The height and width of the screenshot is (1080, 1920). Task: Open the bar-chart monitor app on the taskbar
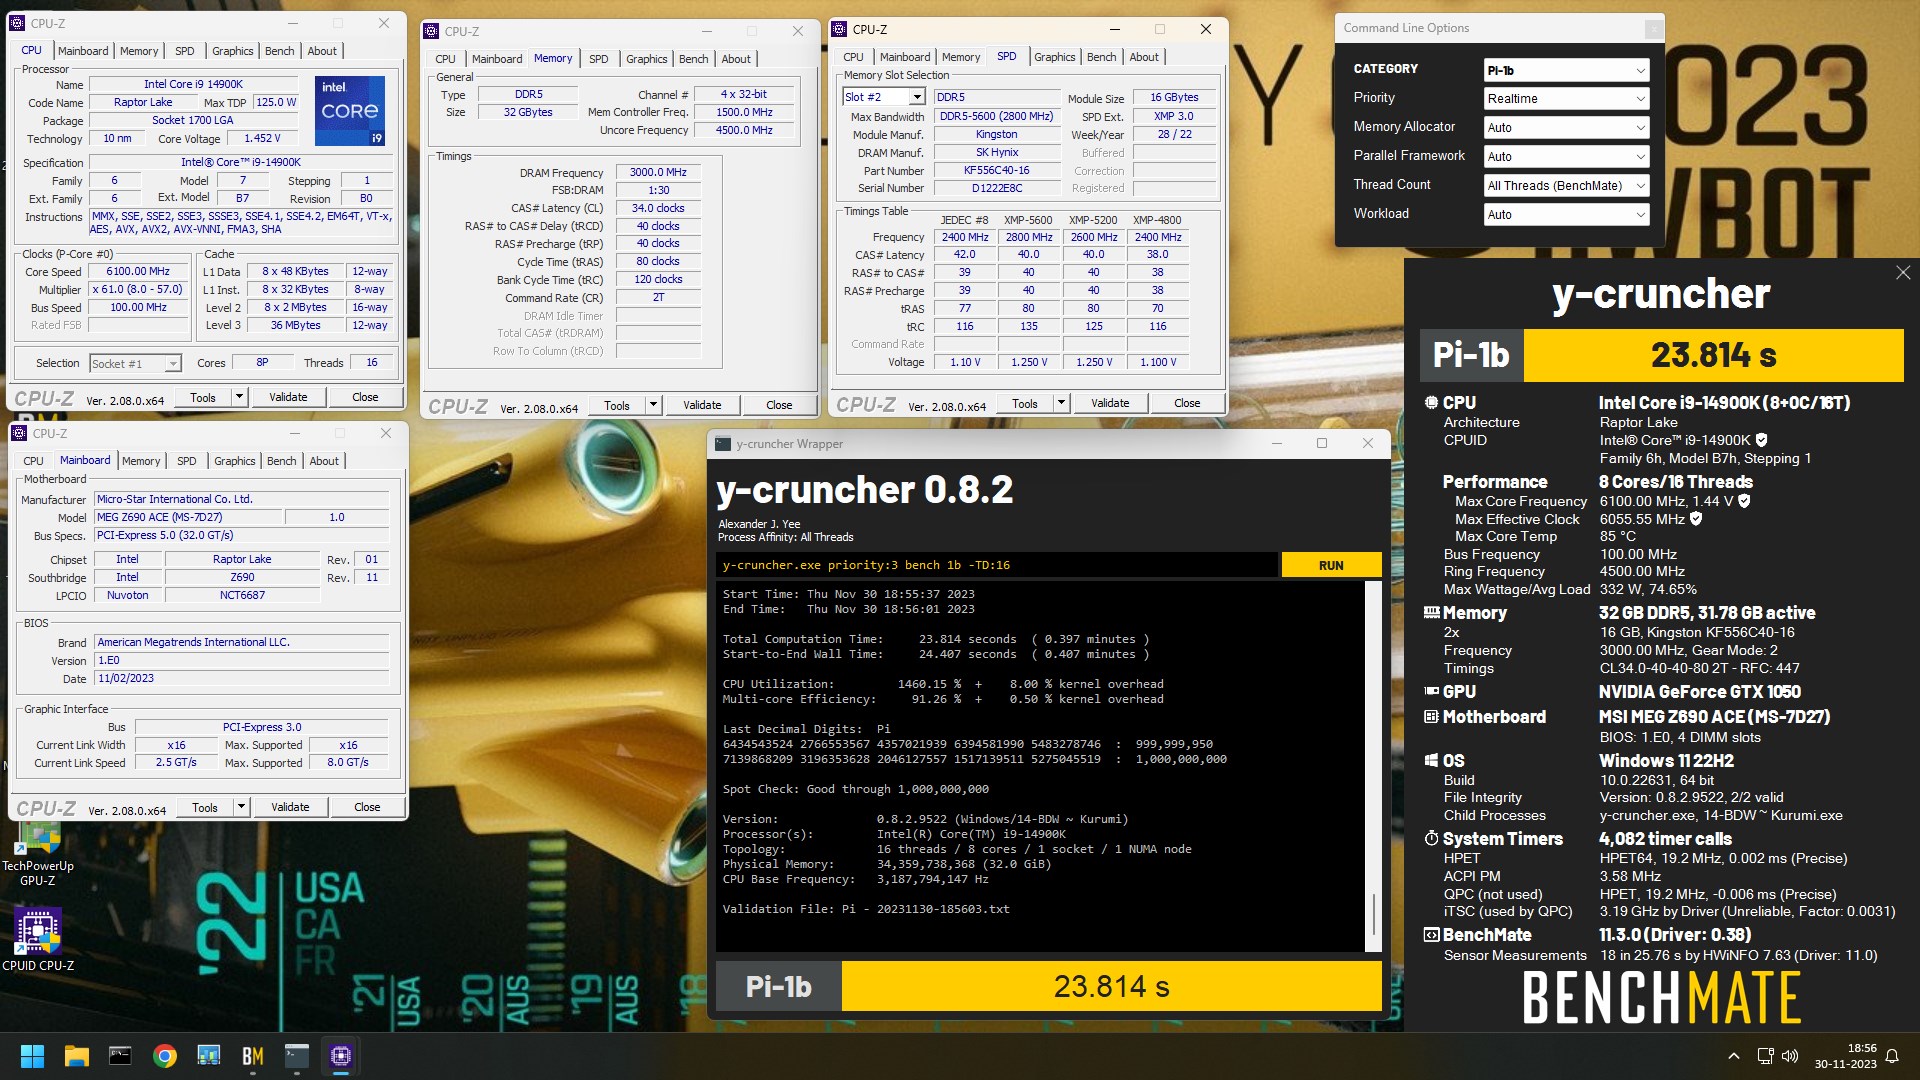click(208, 1056)
